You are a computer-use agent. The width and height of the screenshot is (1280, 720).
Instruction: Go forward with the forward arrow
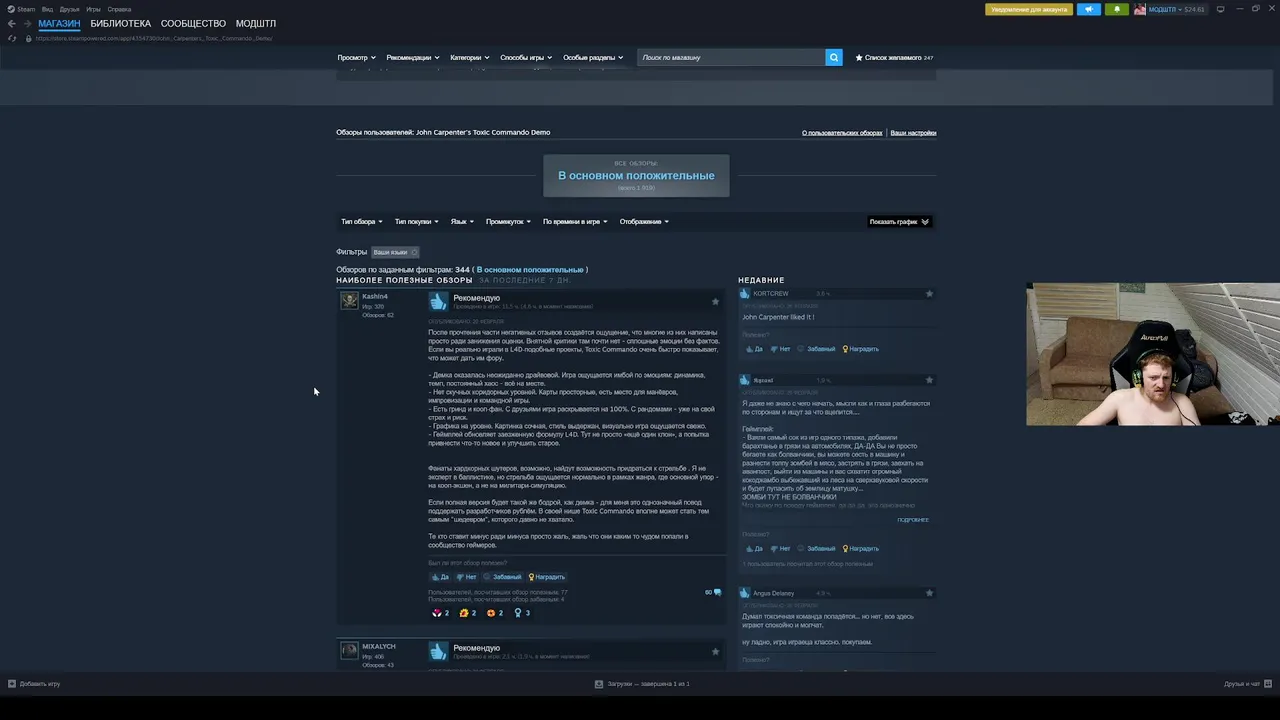click(27, 24)
